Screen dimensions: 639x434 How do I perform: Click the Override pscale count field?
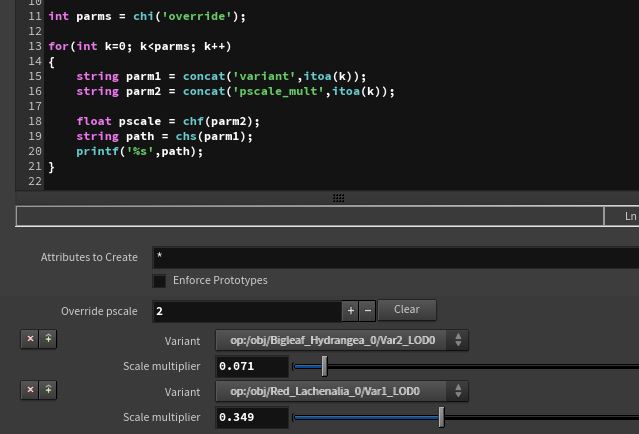coord(247,311)
